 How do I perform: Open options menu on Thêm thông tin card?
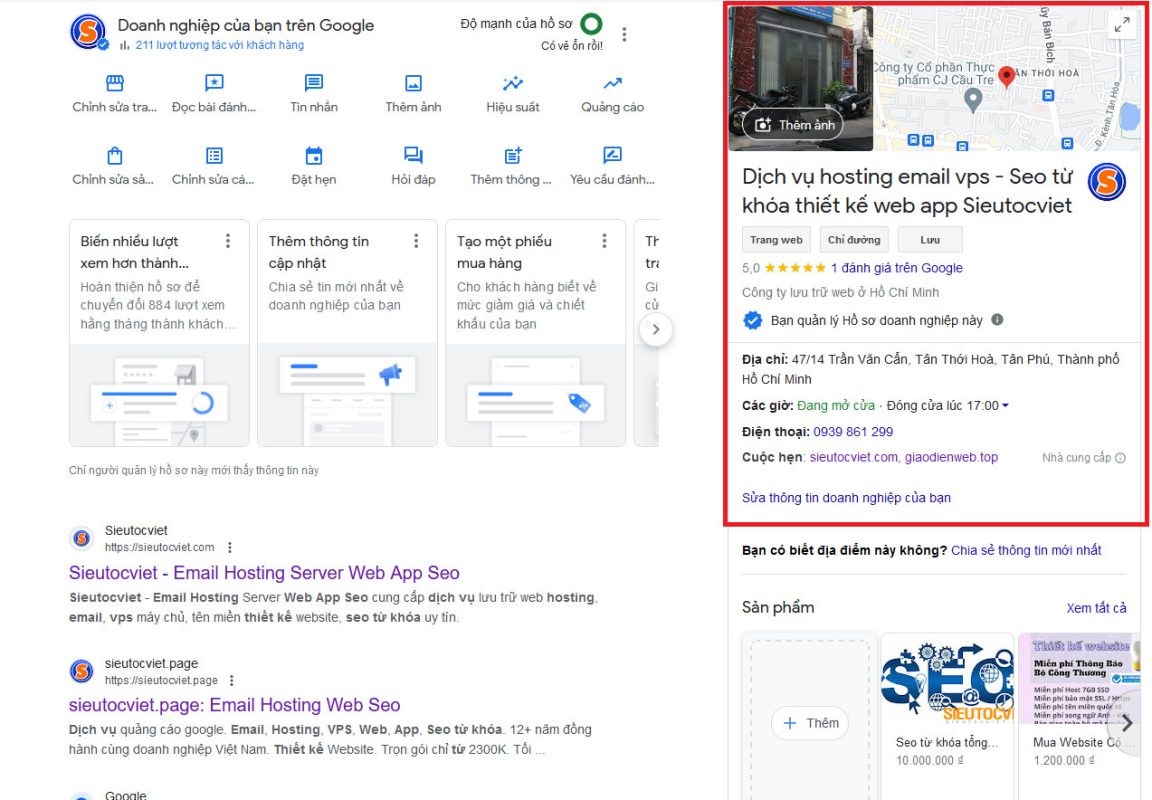tap(416, 241)
